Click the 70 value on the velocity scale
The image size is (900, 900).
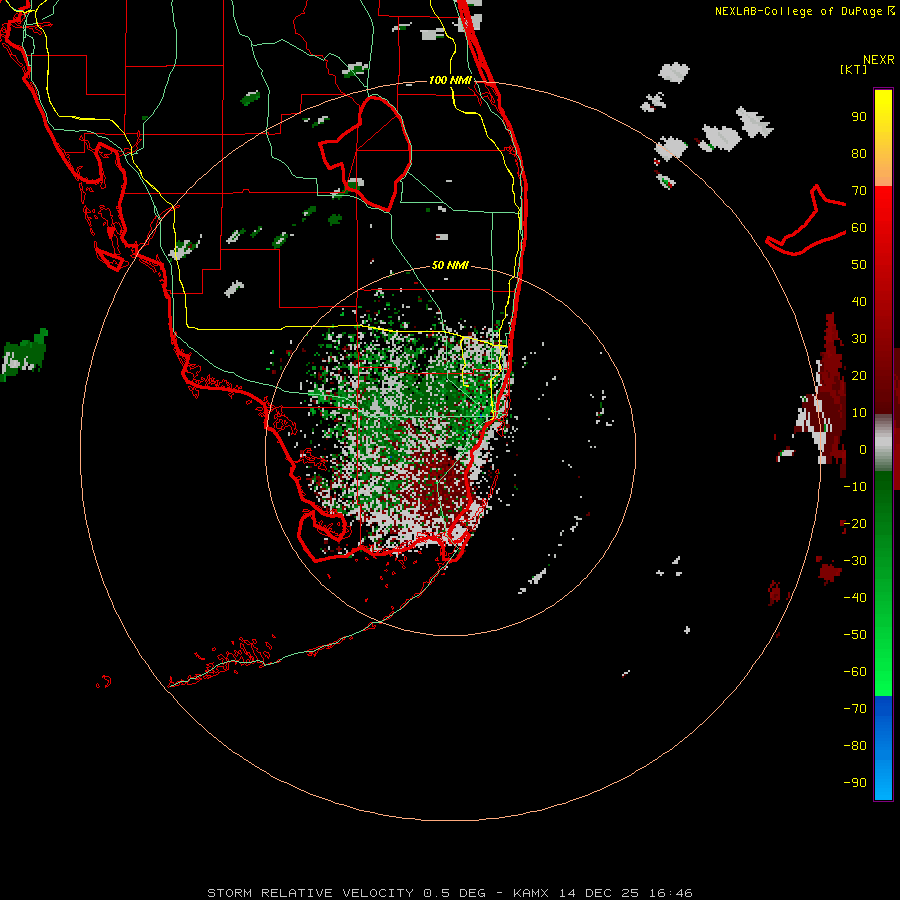(x=859, y=191)
